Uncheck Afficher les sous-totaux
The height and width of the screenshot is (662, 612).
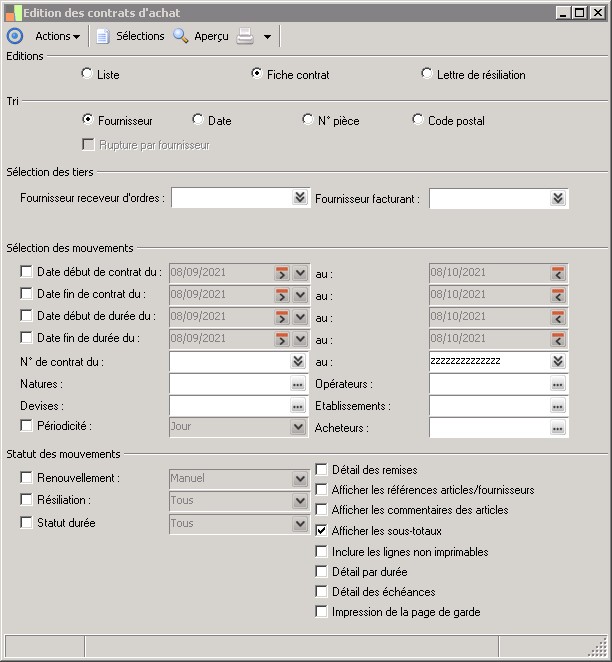pos(322,530)
